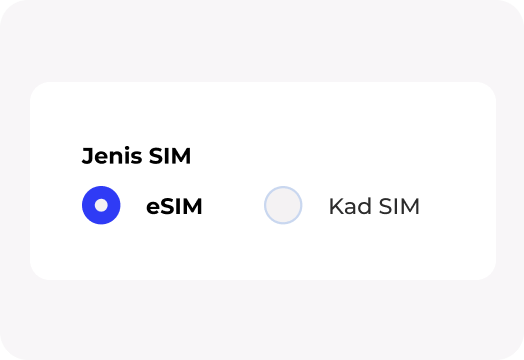The height and width of the screenshot is (360, 524).
Task: Click the blue ring of eSIM radio
Action: click(88, 205)
